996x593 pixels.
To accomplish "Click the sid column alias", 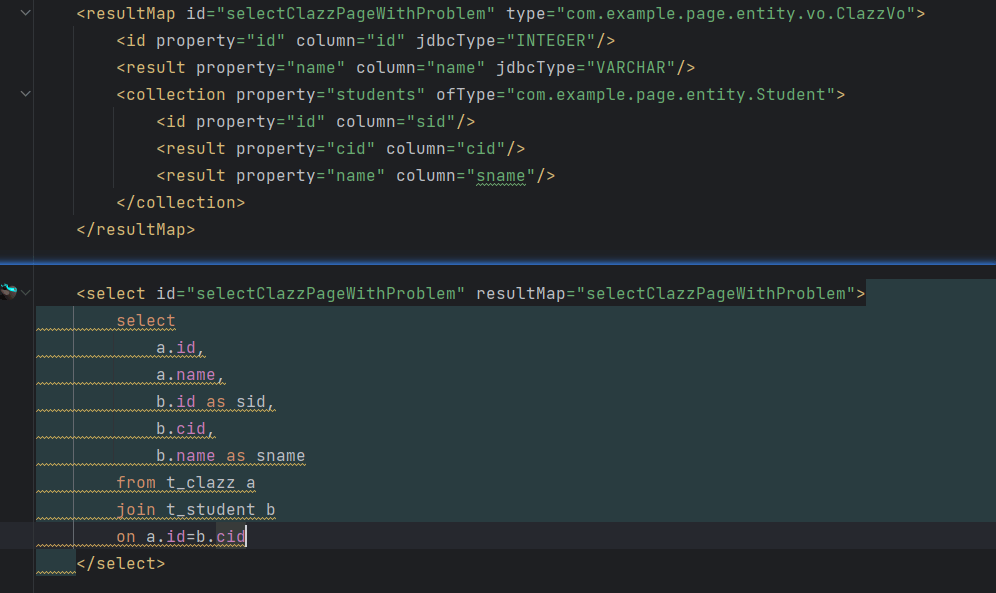I will pos(253,401).
